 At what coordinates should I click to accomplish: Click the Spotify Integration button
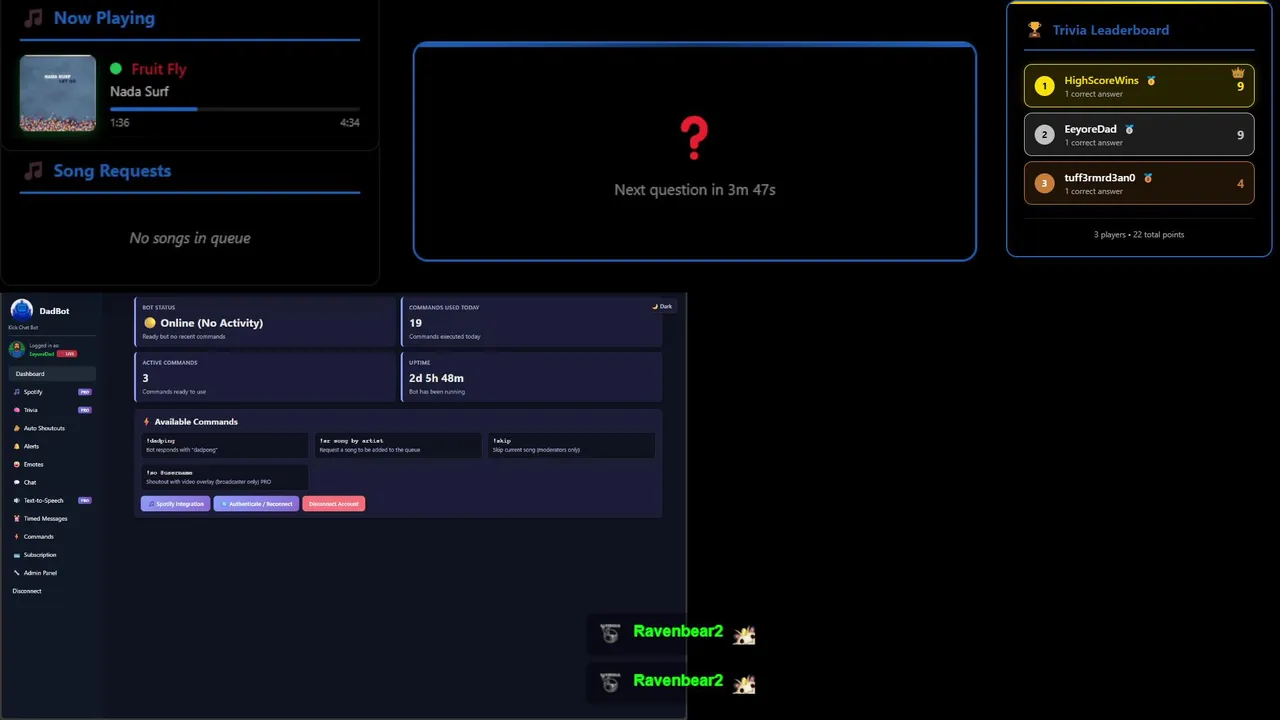(176, 504)
